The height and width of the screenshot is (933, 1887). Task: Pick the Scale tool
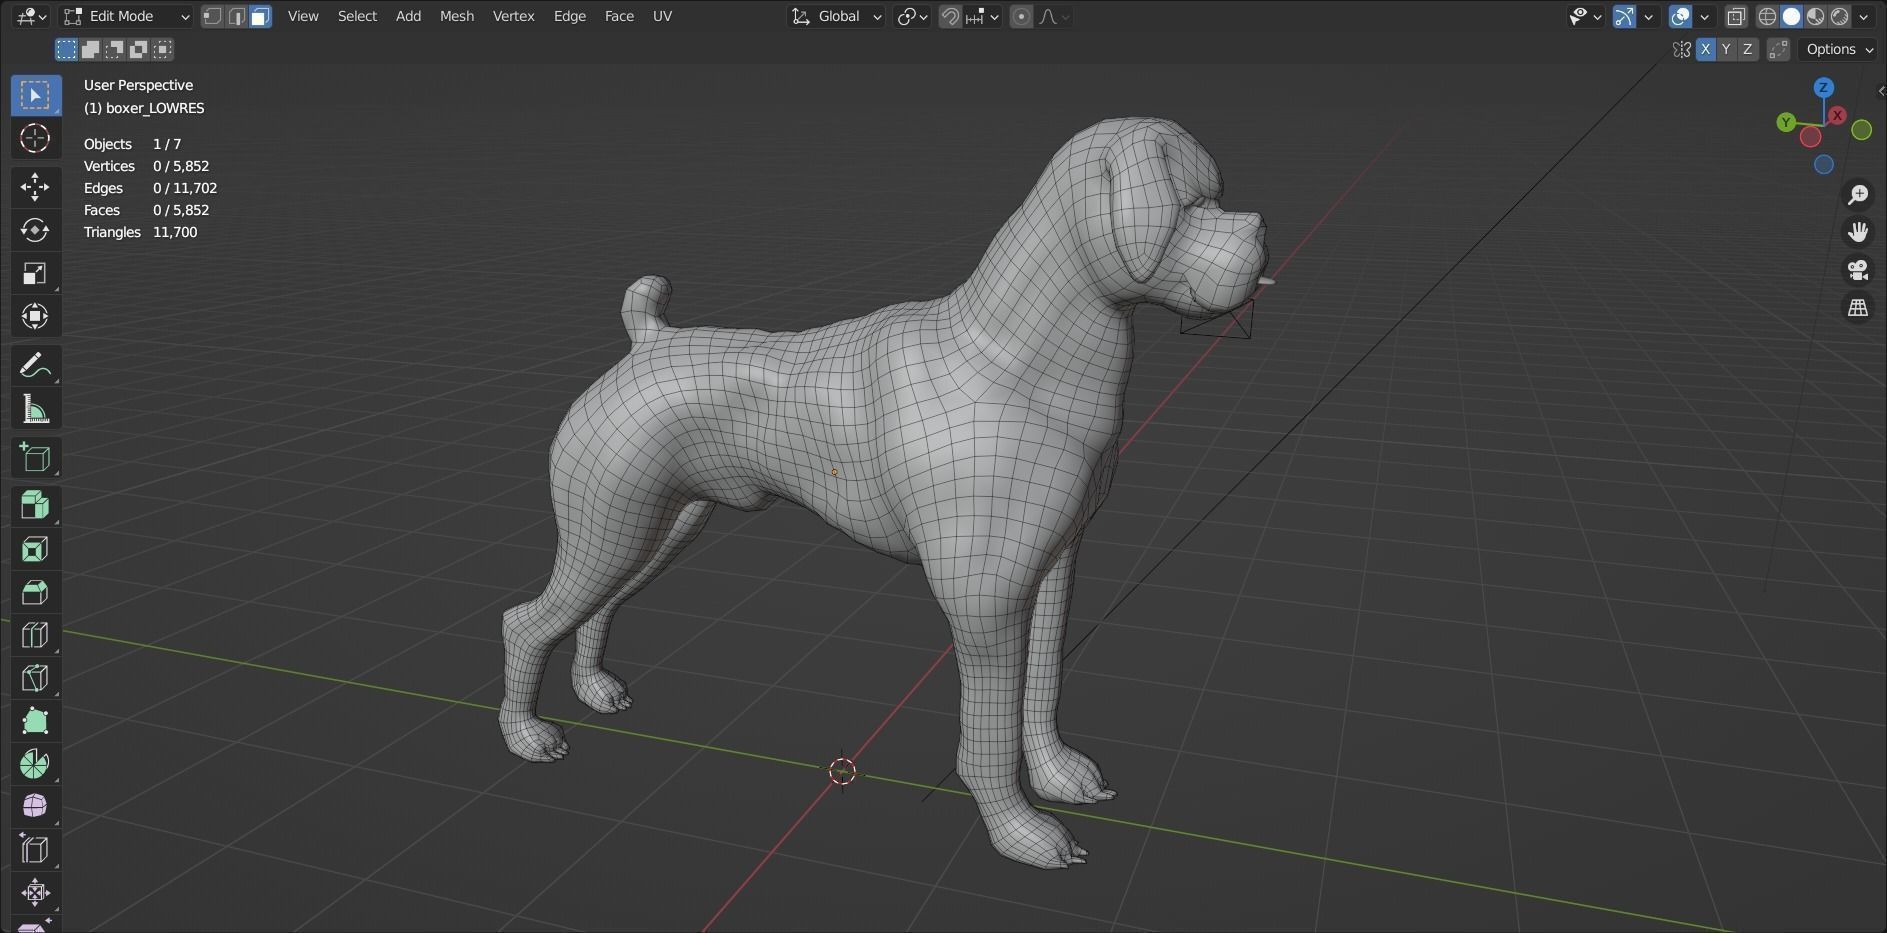click(35, 273)
